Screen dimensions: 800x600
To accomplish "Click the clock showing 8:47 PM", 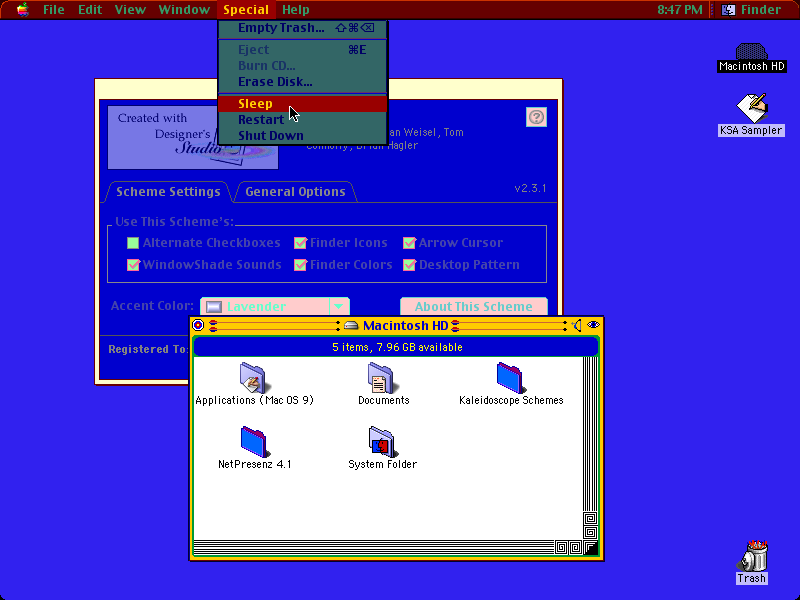I will pos(679,10).
